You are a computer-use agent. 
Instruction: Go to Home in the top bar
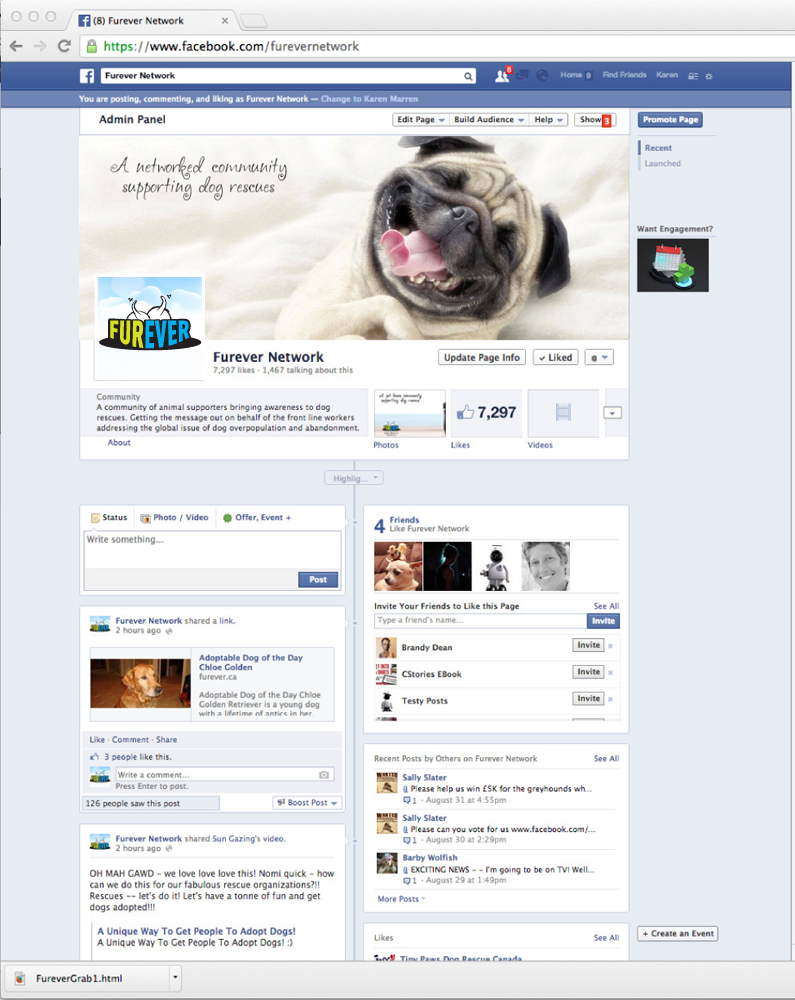[x=571, y=75]
